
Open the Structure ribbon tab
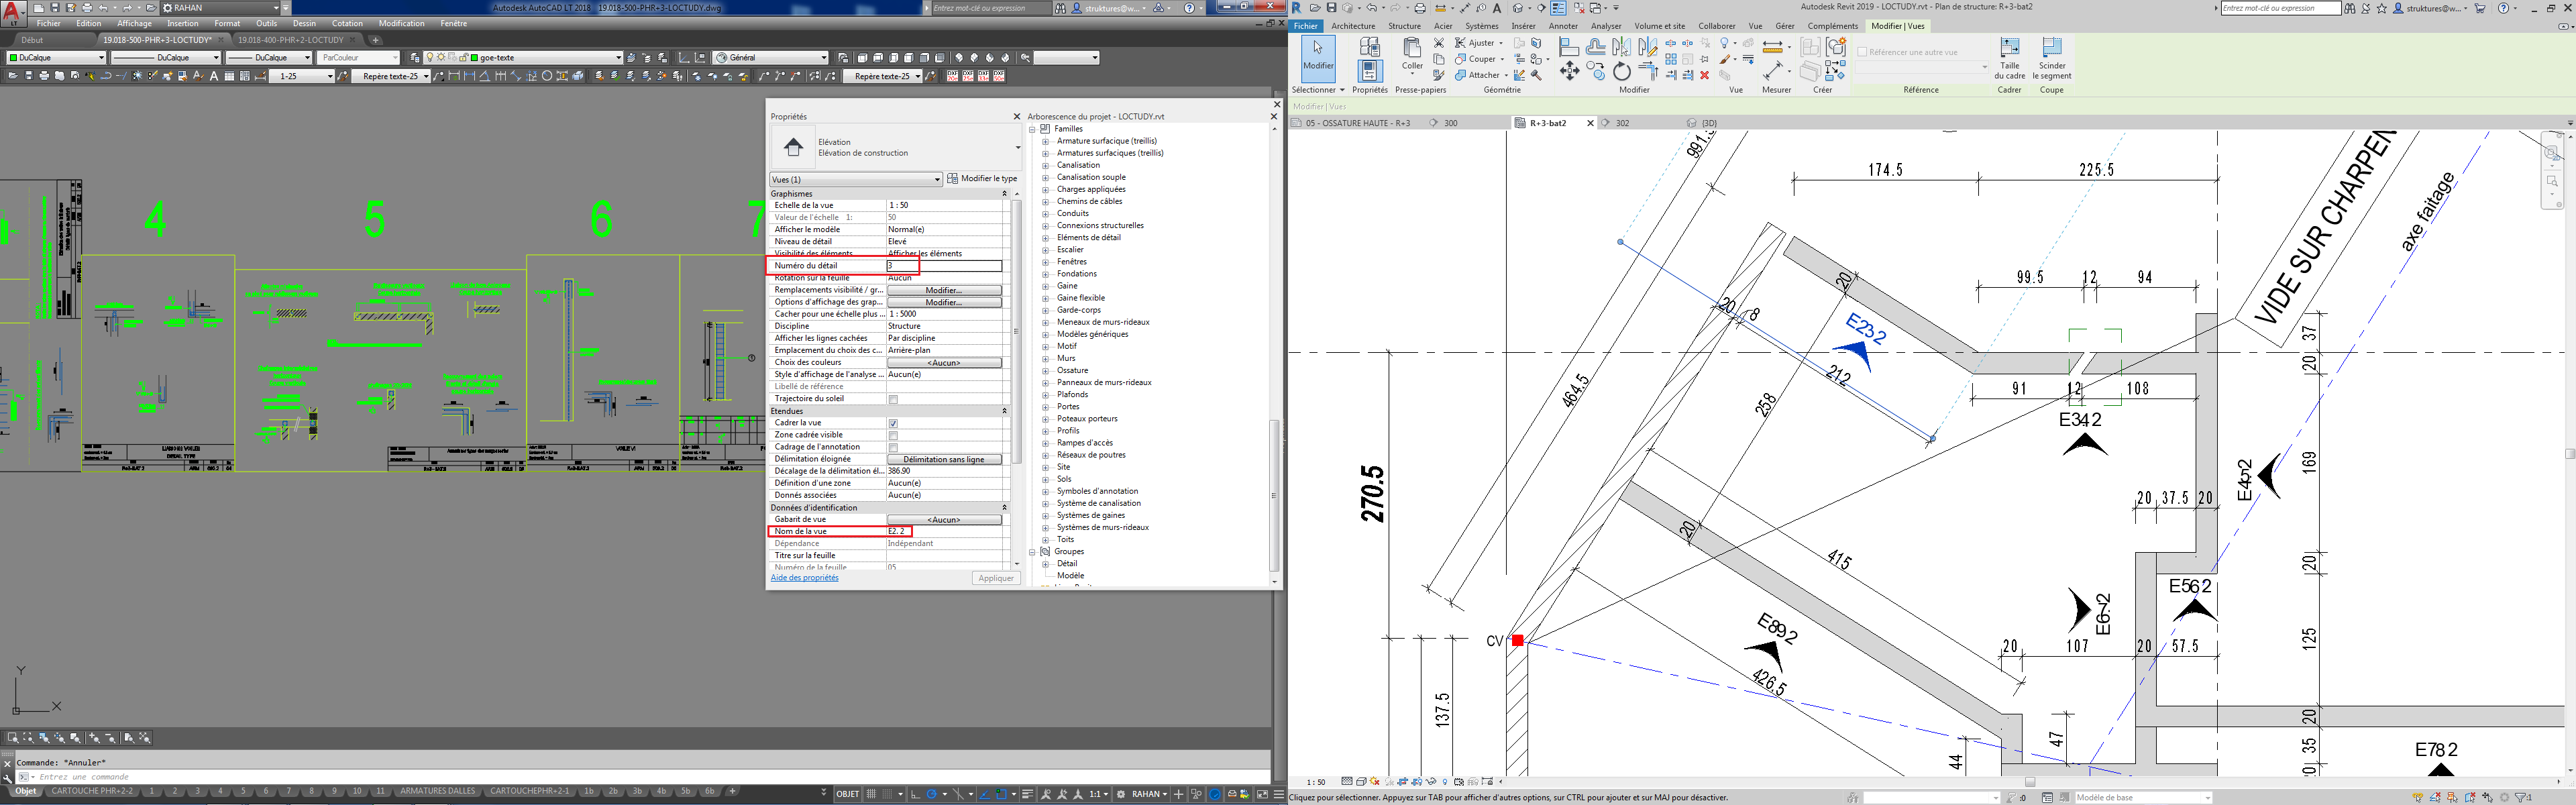(x=1404, y=26)
